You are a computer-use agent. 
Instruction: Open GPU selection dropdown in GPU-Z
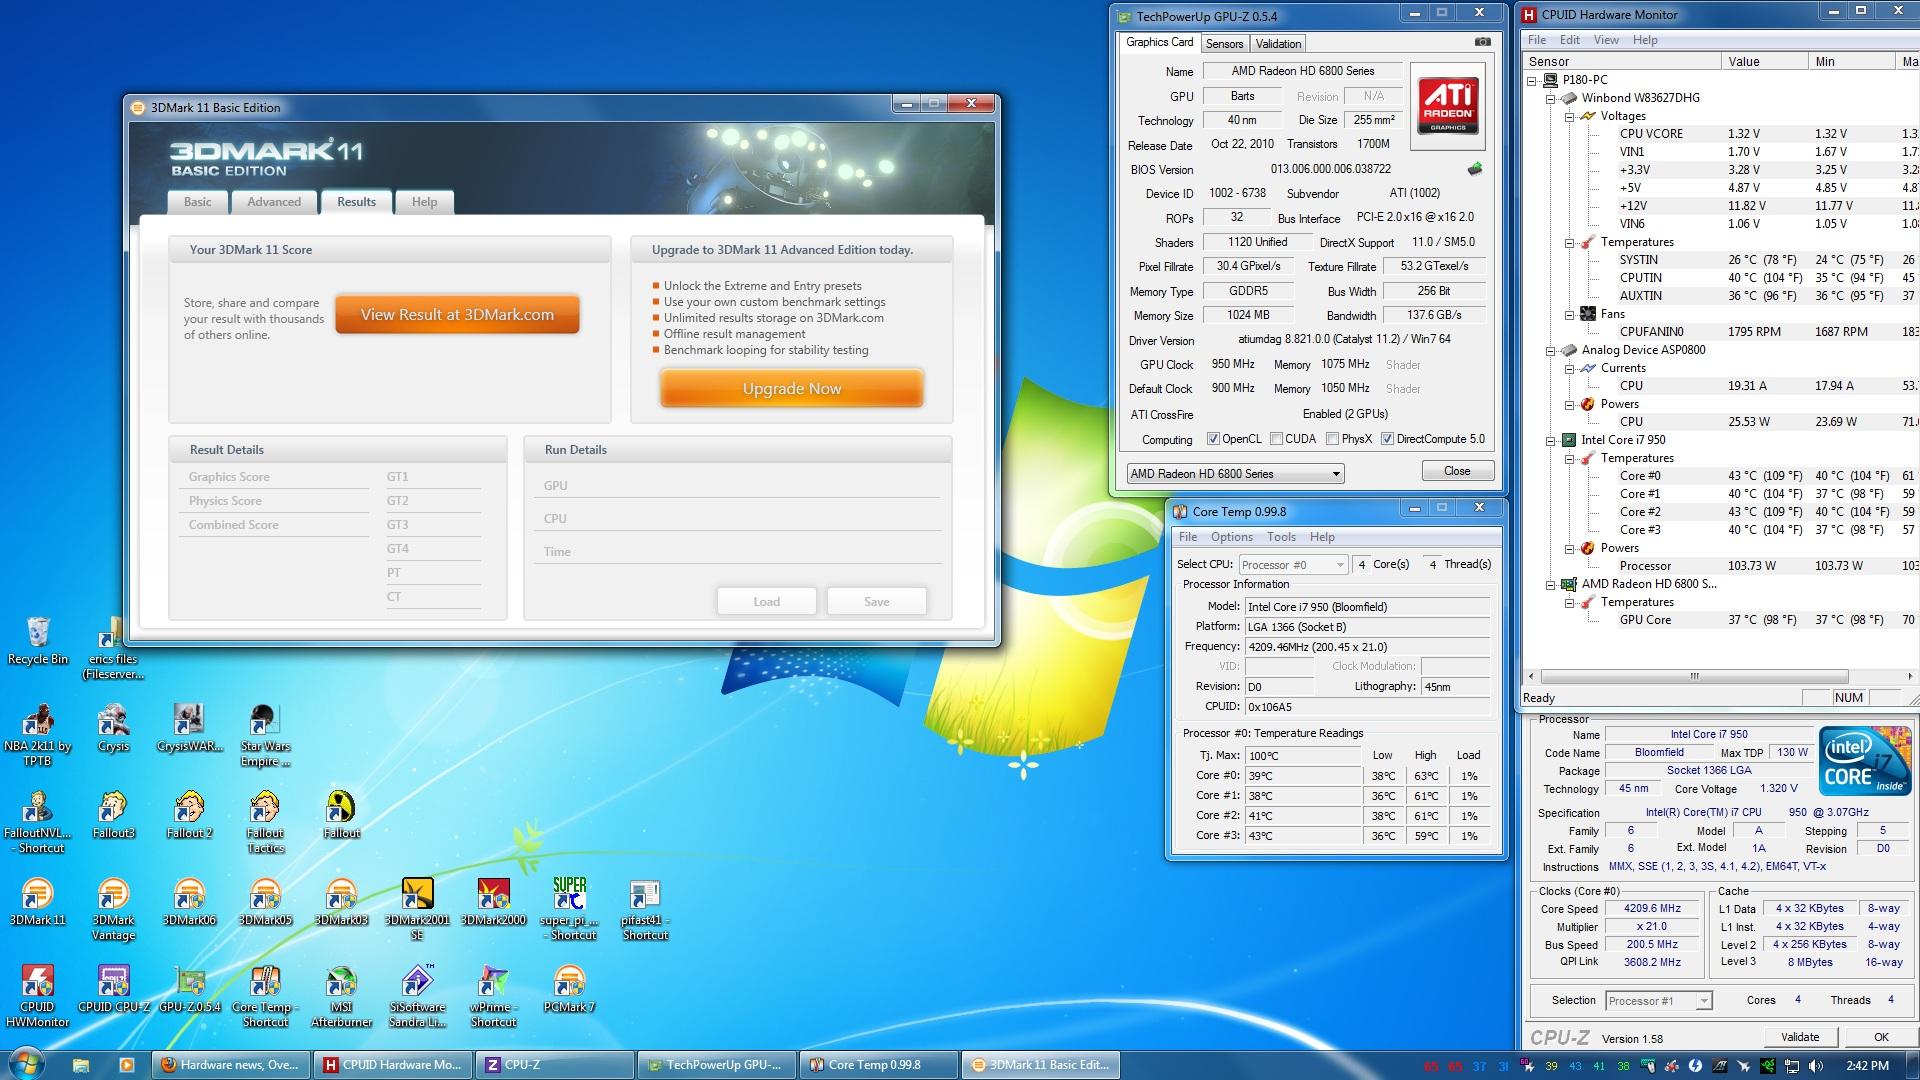pos(1235,474)
